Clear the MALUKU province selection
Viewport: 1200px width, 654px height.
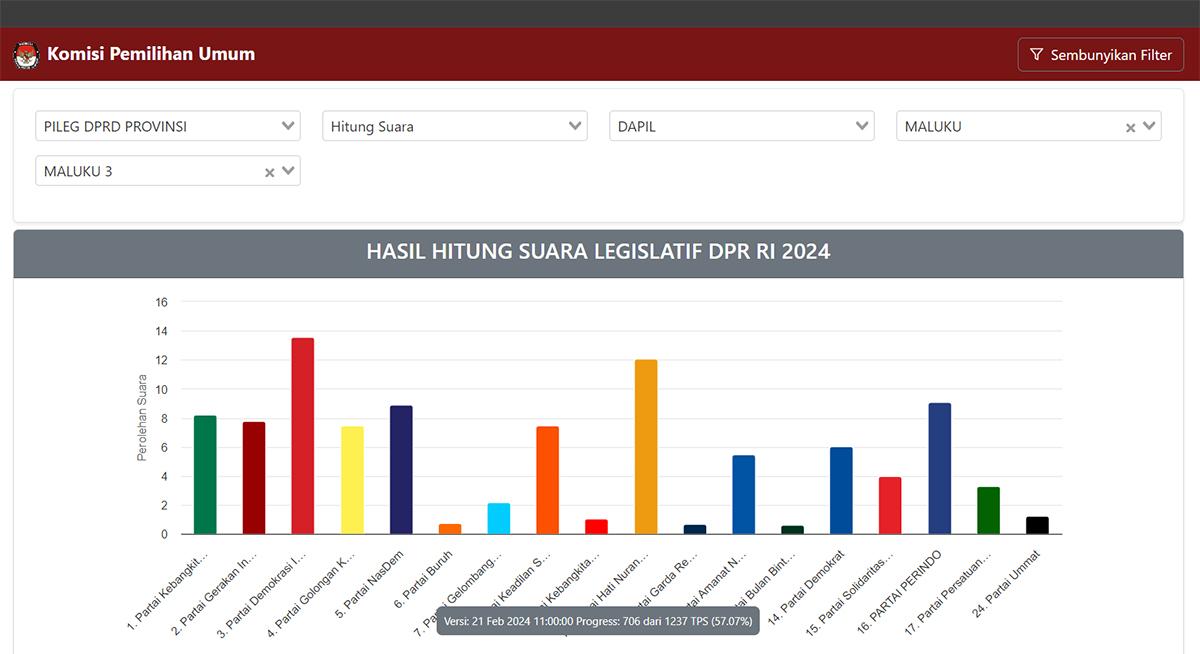click(x=1130, y=127)
